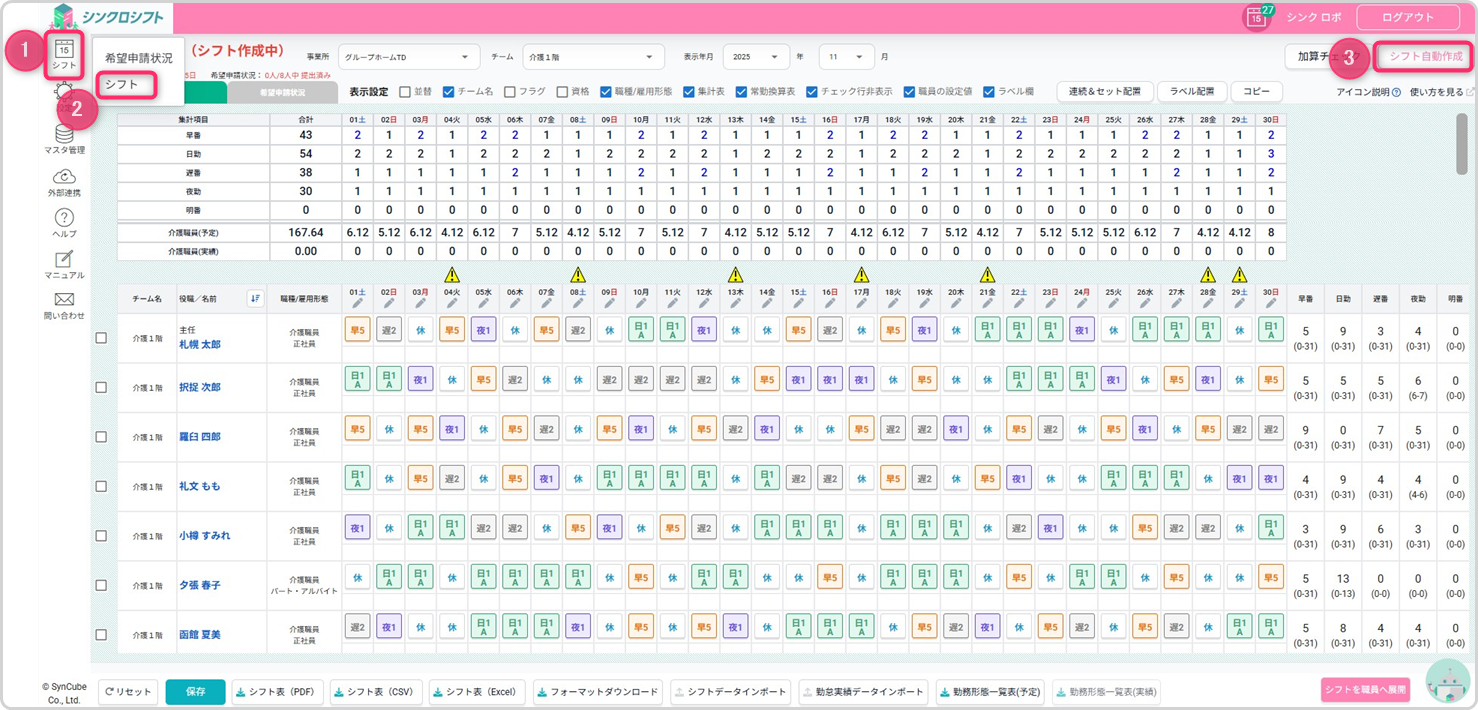Click the シフト自動作成 button
This screenshot has height=710, width=1478.
(1426, 57)
